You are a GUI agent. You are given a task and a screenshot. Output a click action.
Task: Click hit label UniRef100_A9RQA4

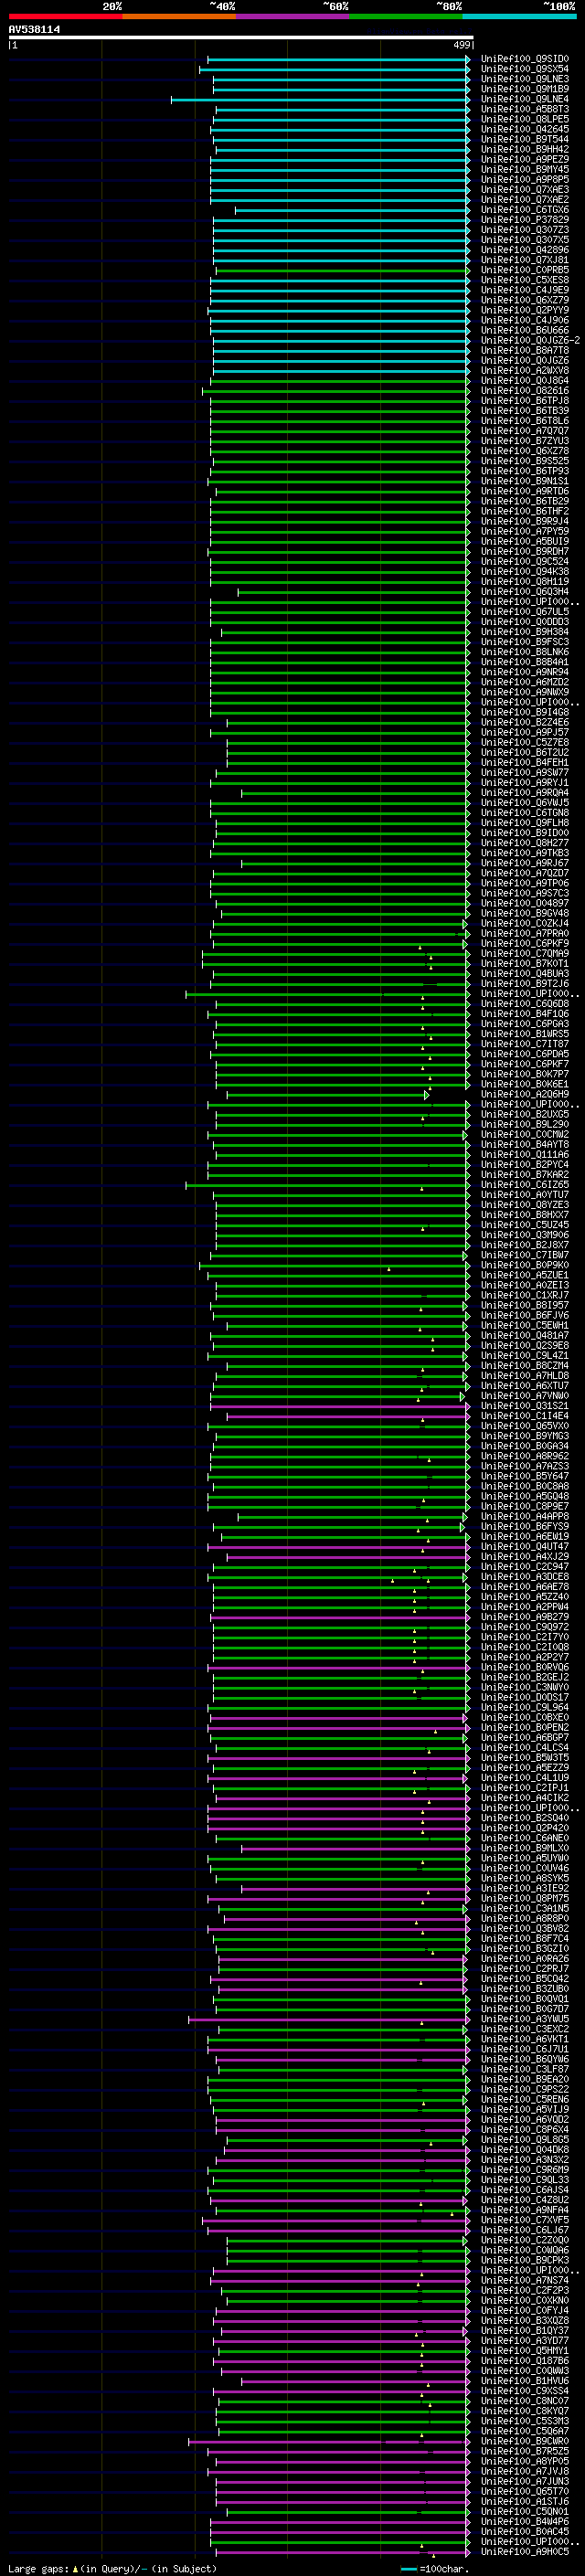[x=525, y=793]
